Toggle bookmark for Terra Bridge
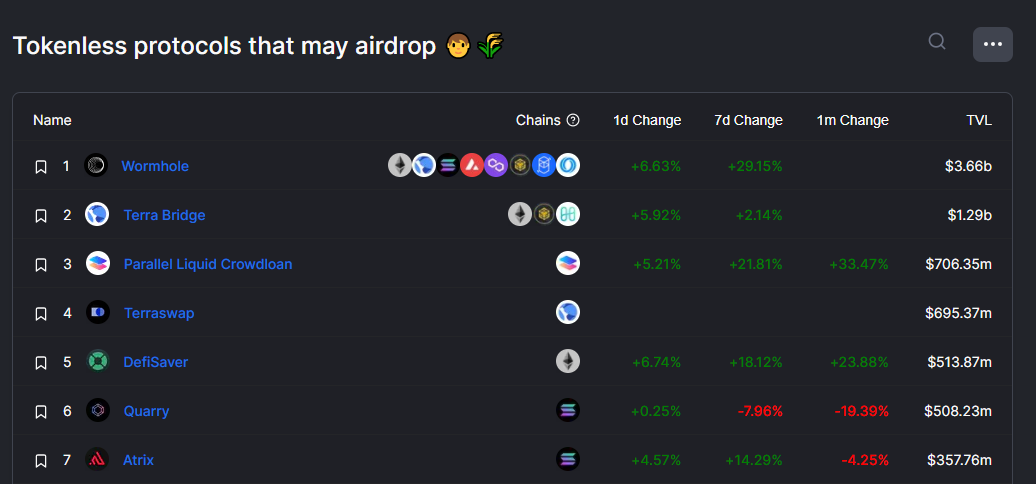Viewport: 1036px width, 484px height. pyautogui.click(x=41, y=216)
